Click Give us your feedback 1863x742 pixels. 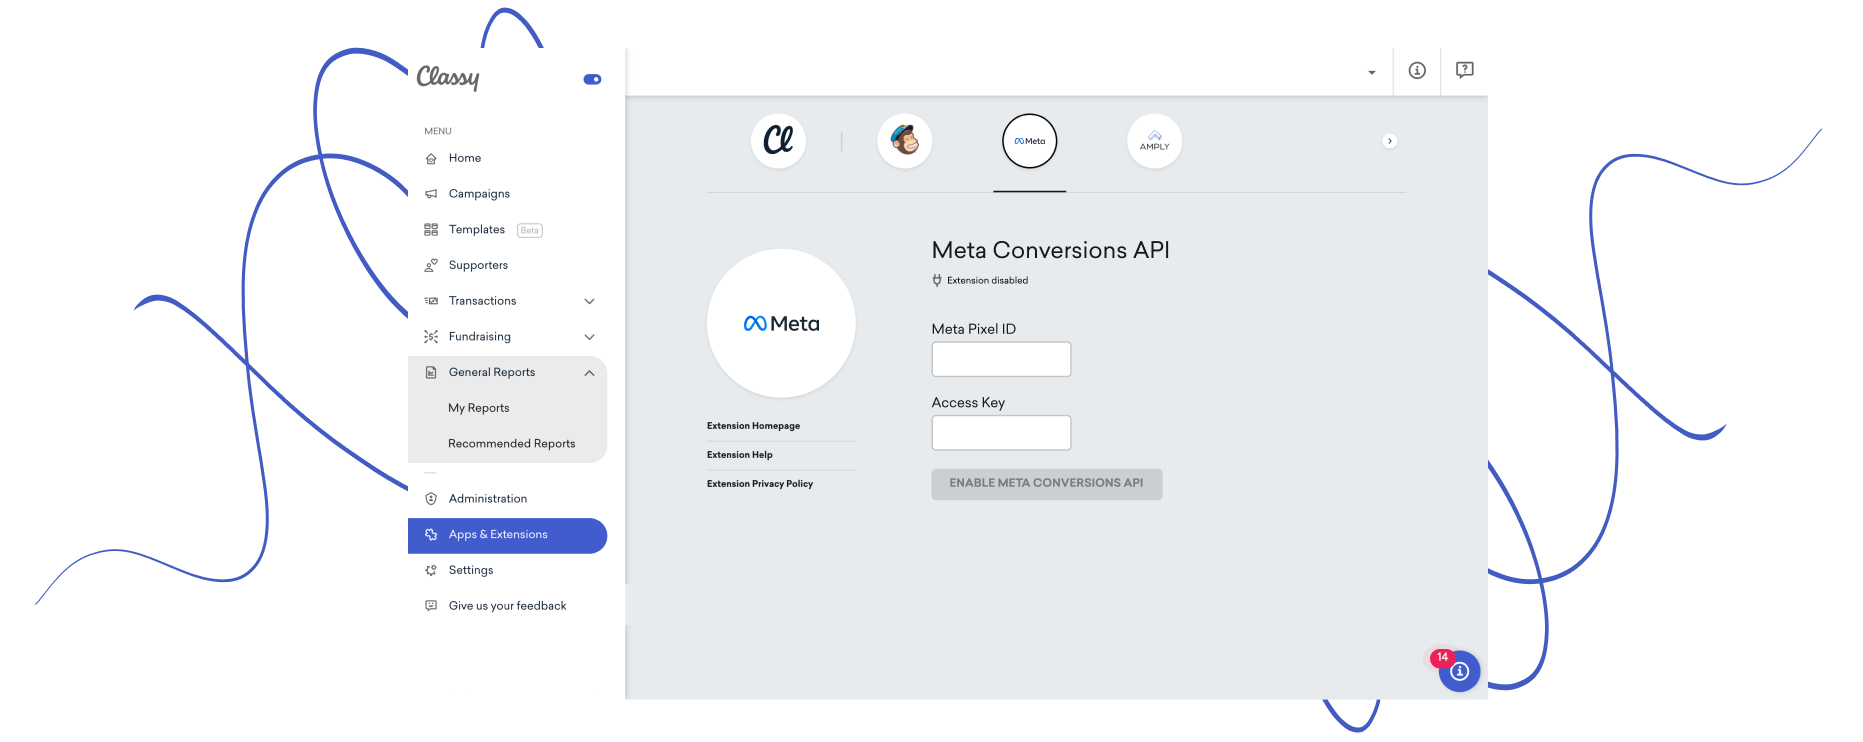pyautogui.click(x=507, y=606)
